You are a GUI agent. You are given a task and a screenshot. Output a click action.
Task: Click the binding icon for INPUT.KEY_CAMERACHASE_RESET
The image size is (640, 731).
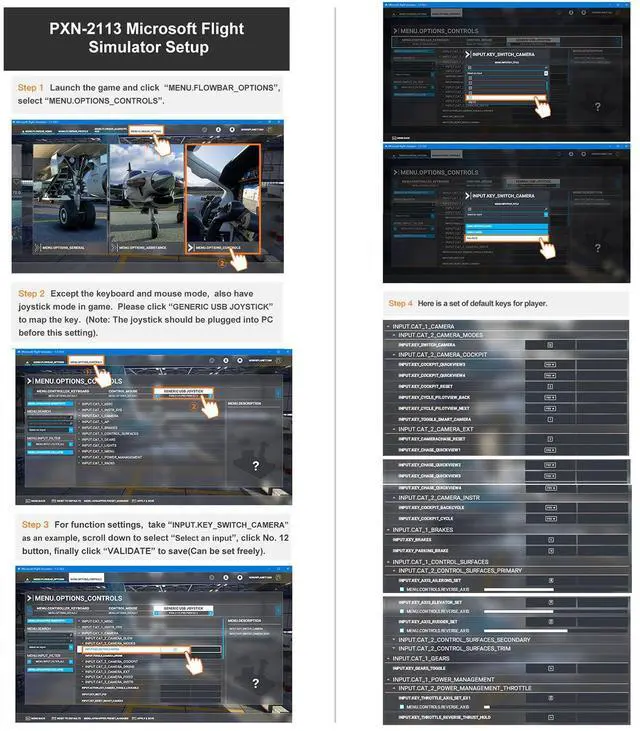(550, 439)
